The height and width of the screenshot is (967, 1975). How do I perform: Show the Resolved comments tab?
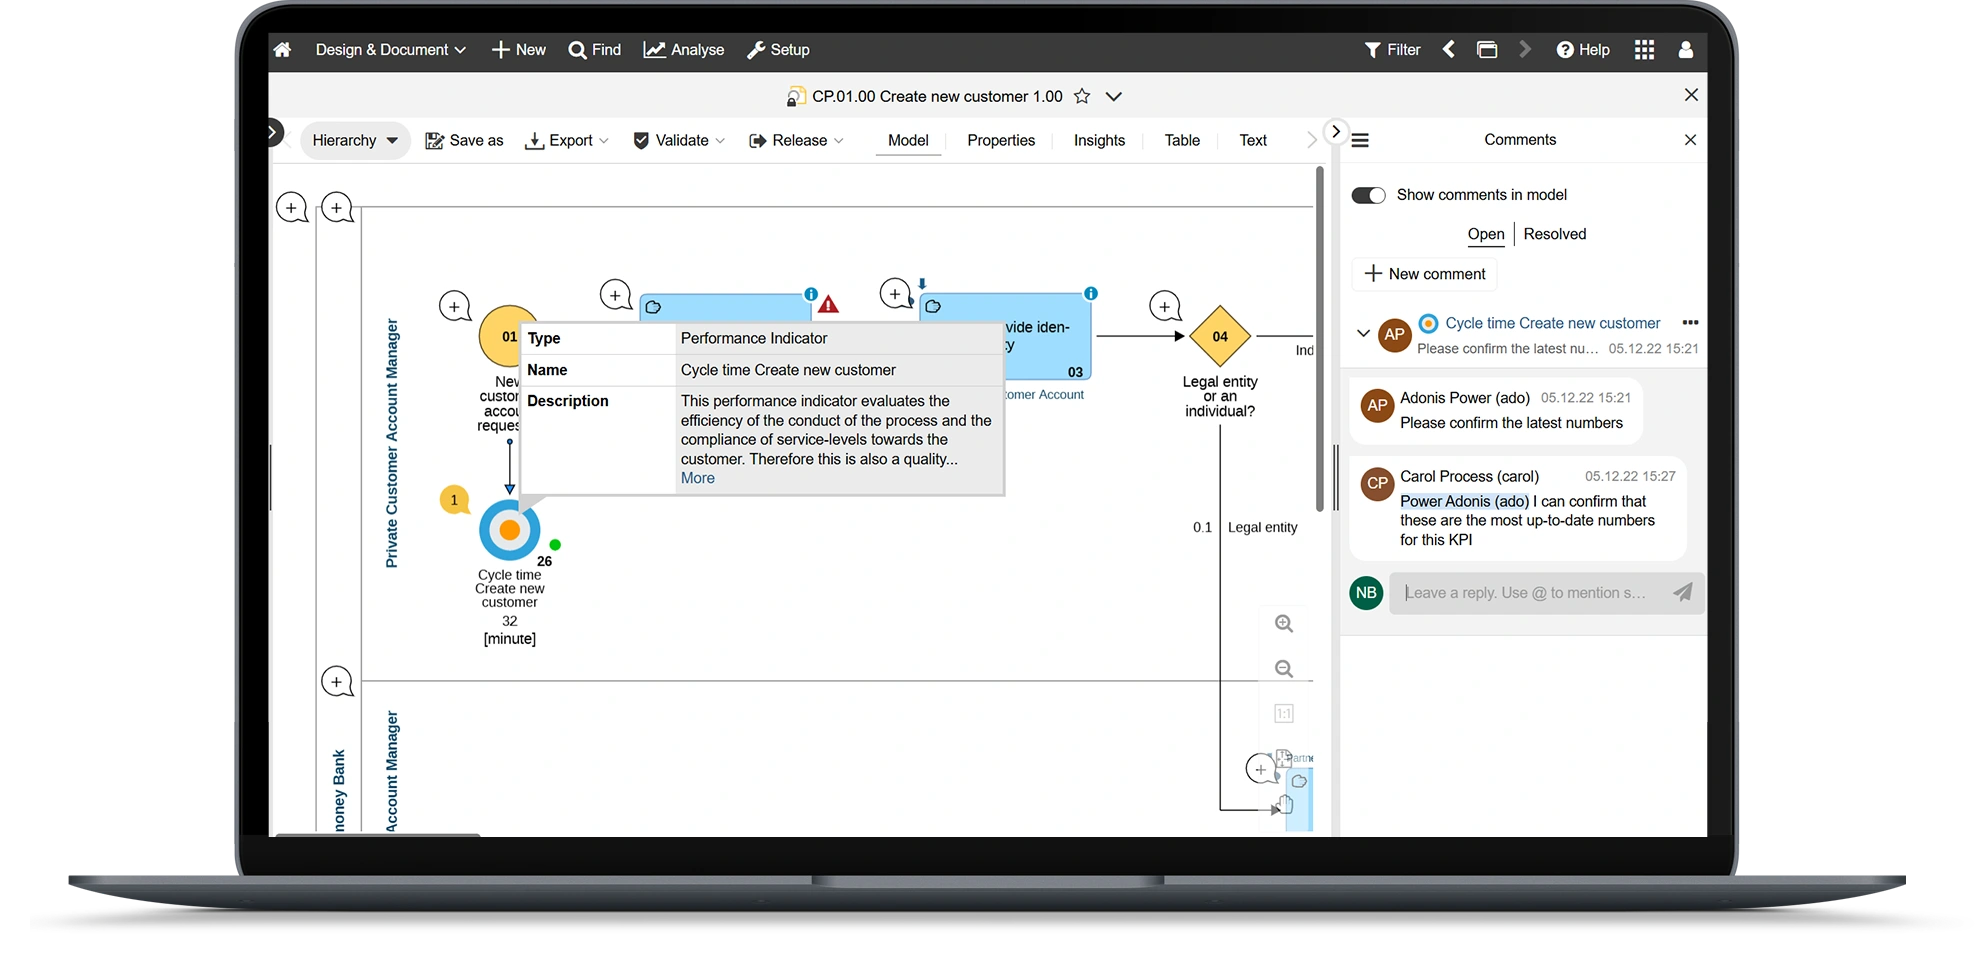point(1554,234)
